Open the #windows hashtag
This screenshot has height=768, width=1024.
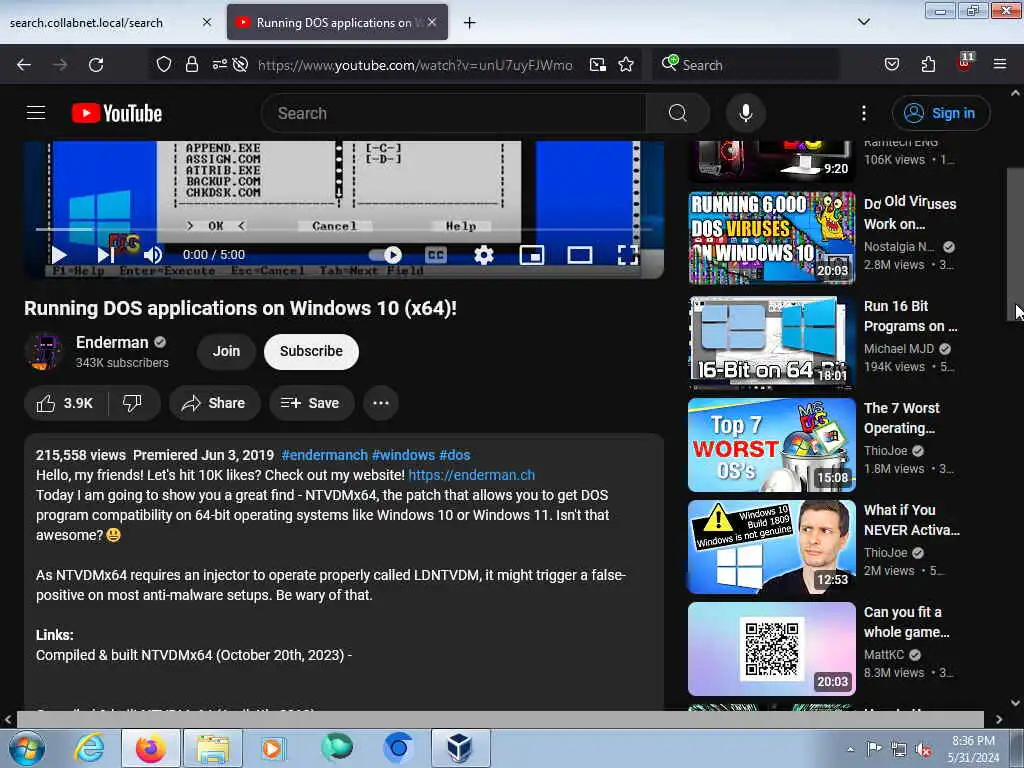coord(403,455)
